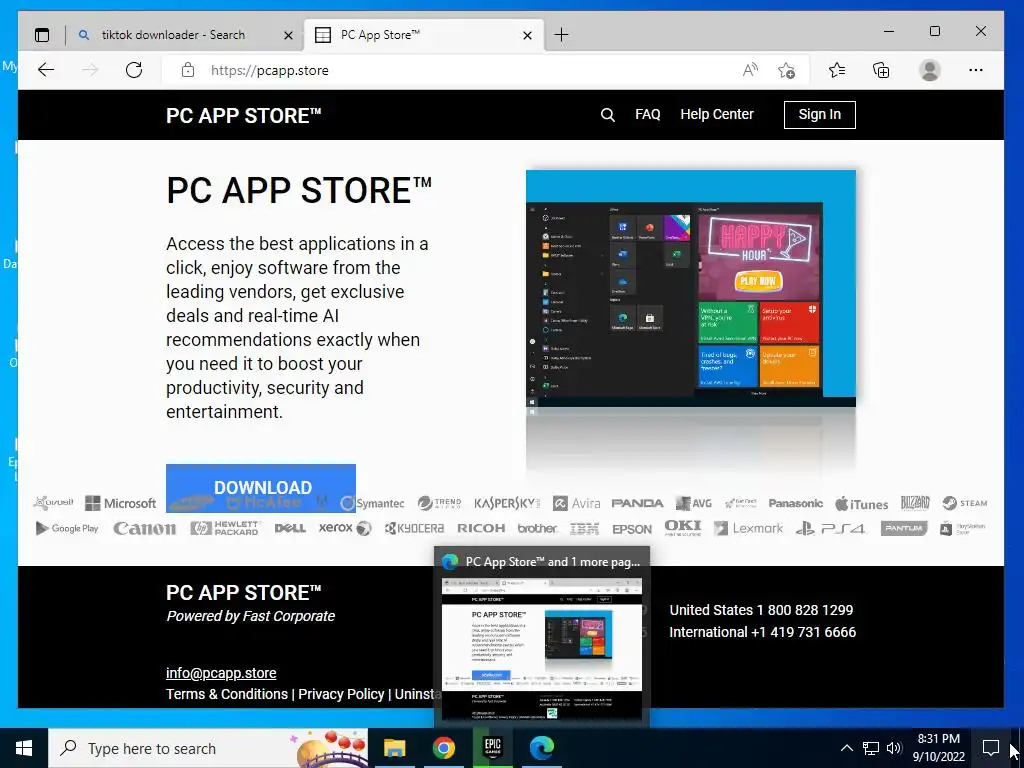Click the iTunes vendor logo
1024x768 pixels.
861,504
